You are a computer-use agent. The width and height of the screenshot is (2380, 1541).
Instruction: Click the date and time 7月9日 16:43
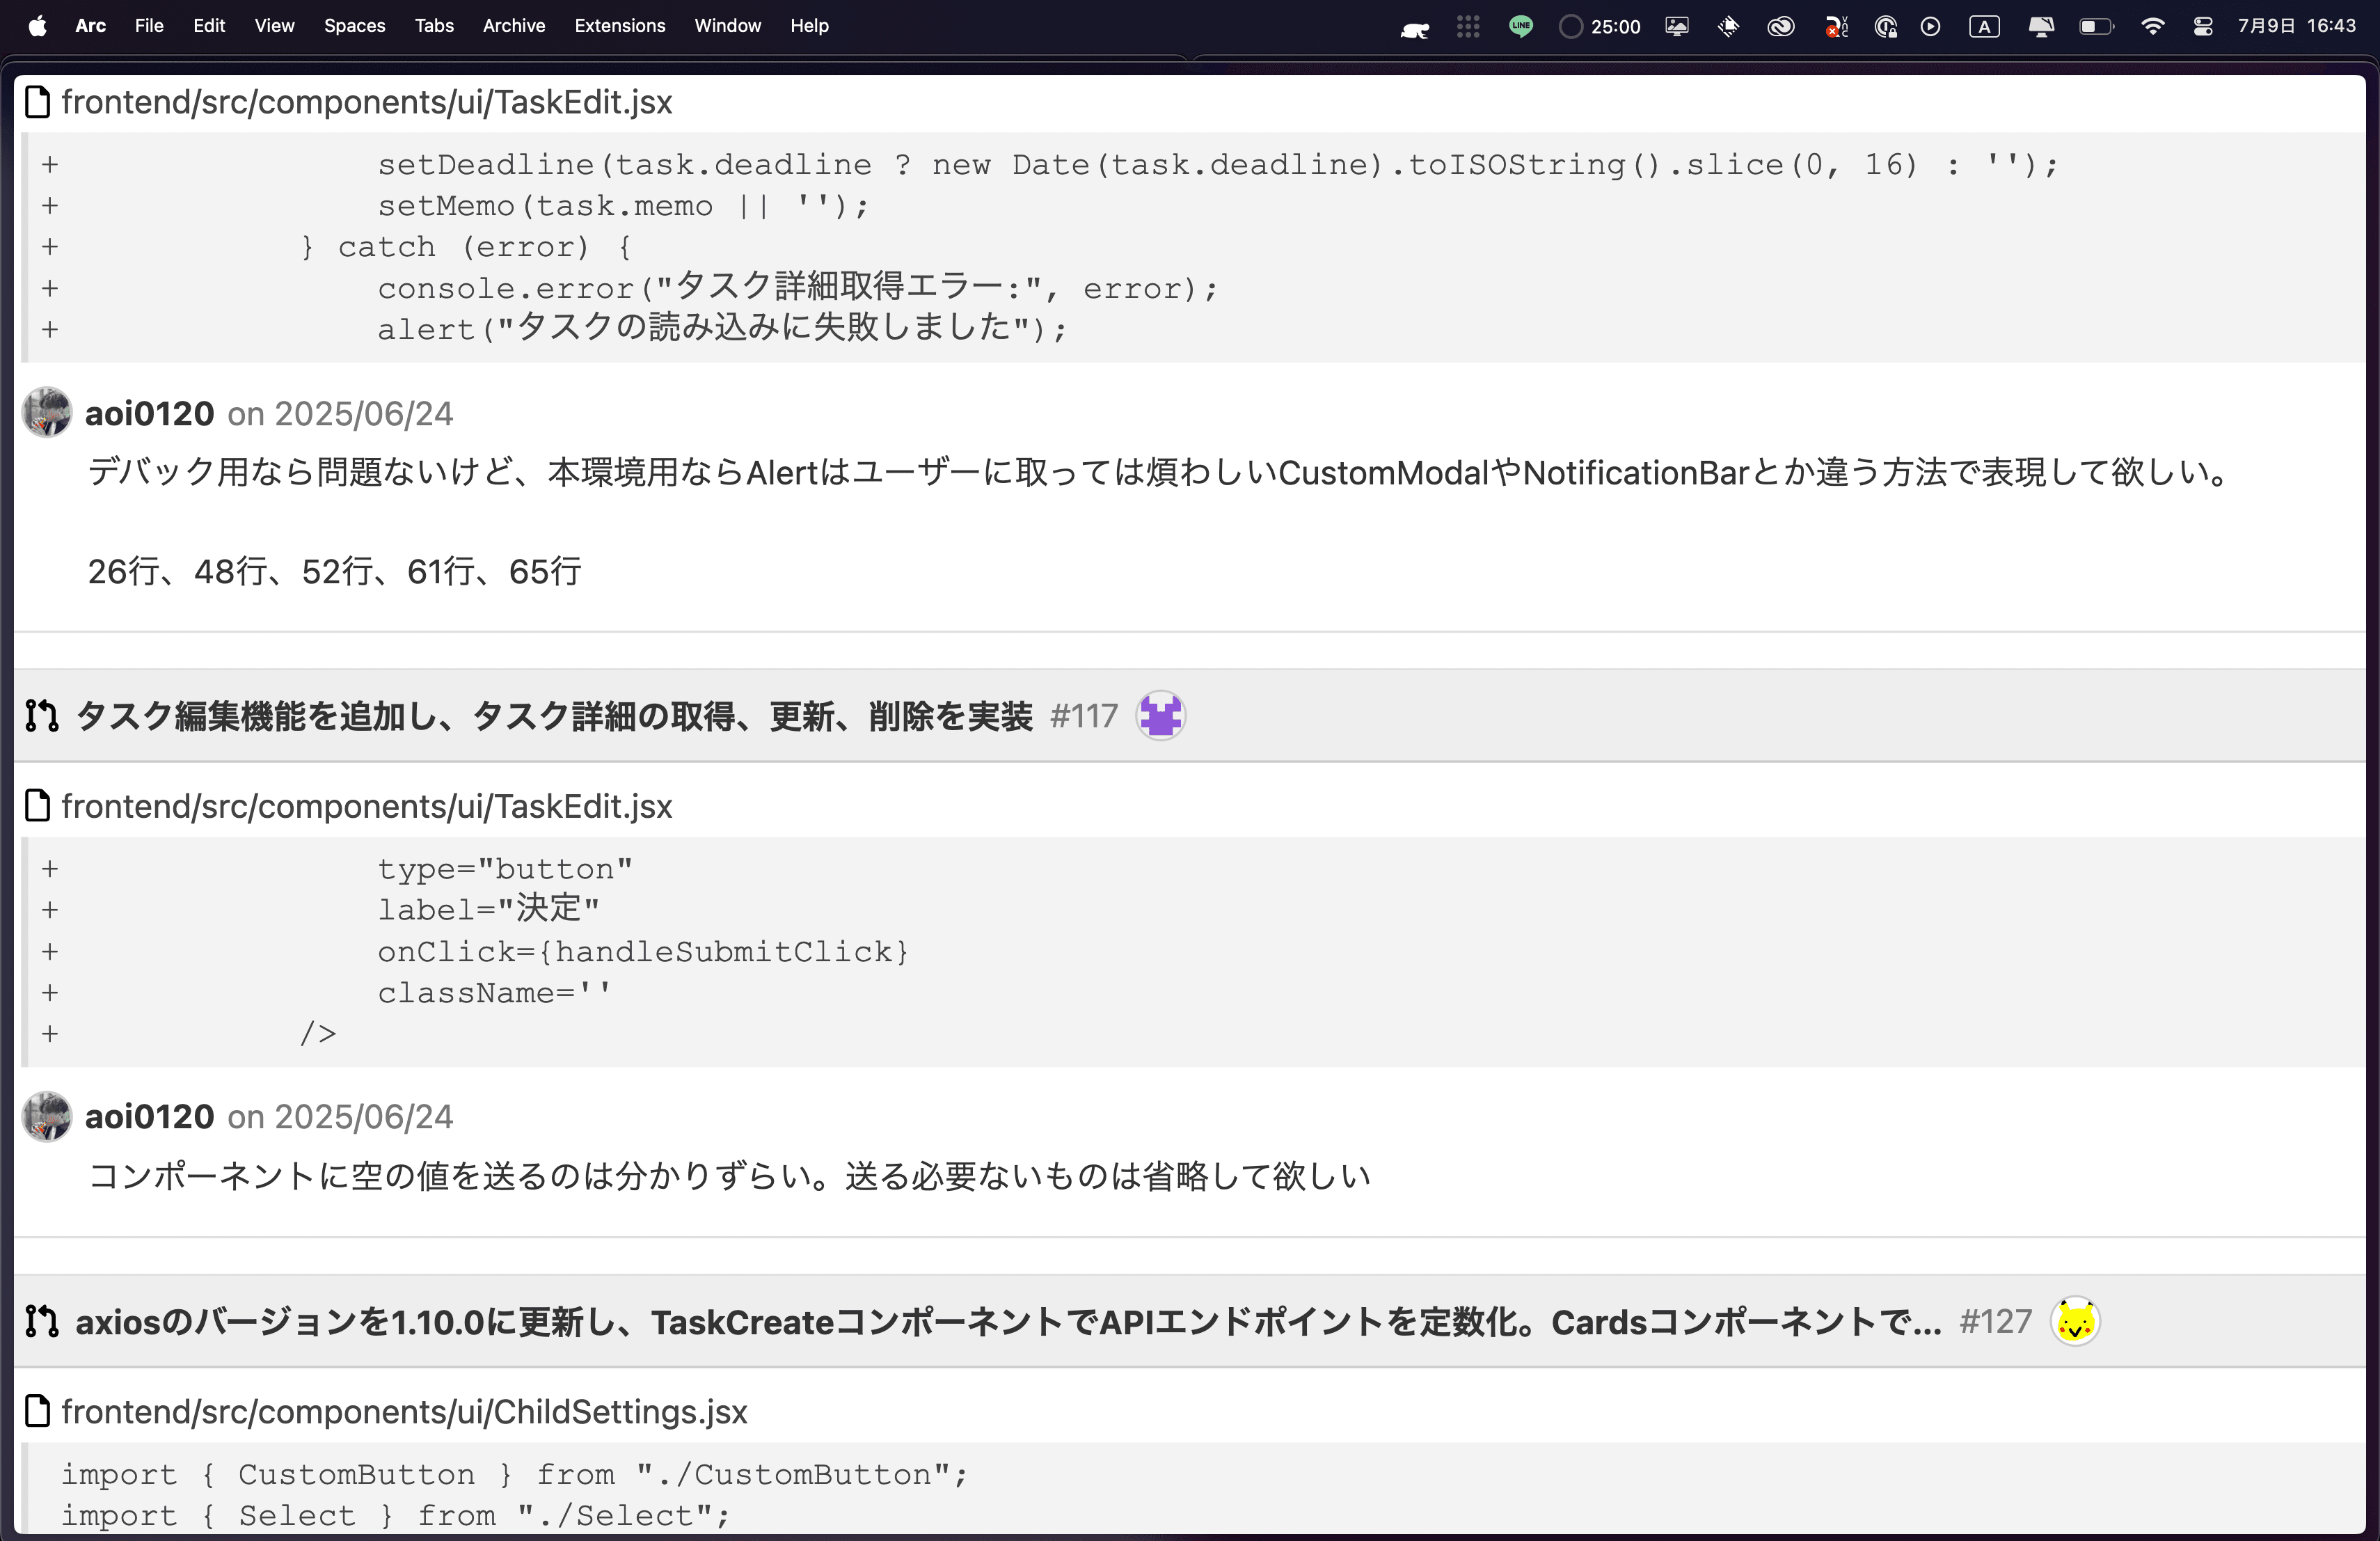[x=2297, y=26]
